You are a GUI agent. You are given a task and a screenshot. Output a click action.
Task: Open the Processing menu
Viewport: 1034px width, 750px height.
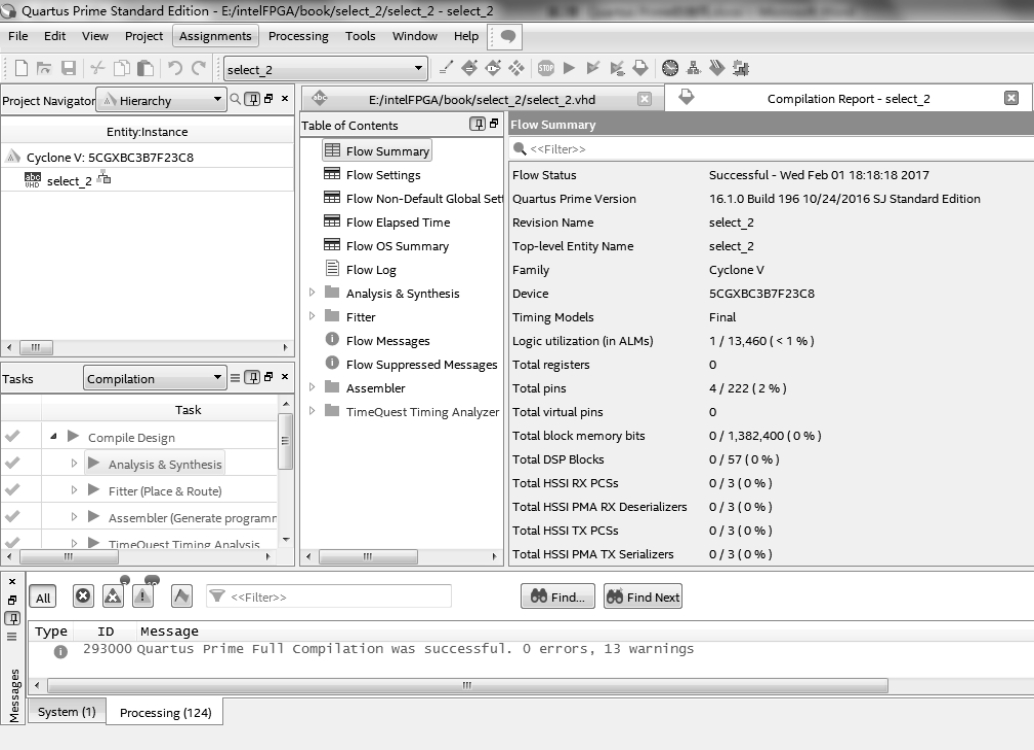coord(298,36)
